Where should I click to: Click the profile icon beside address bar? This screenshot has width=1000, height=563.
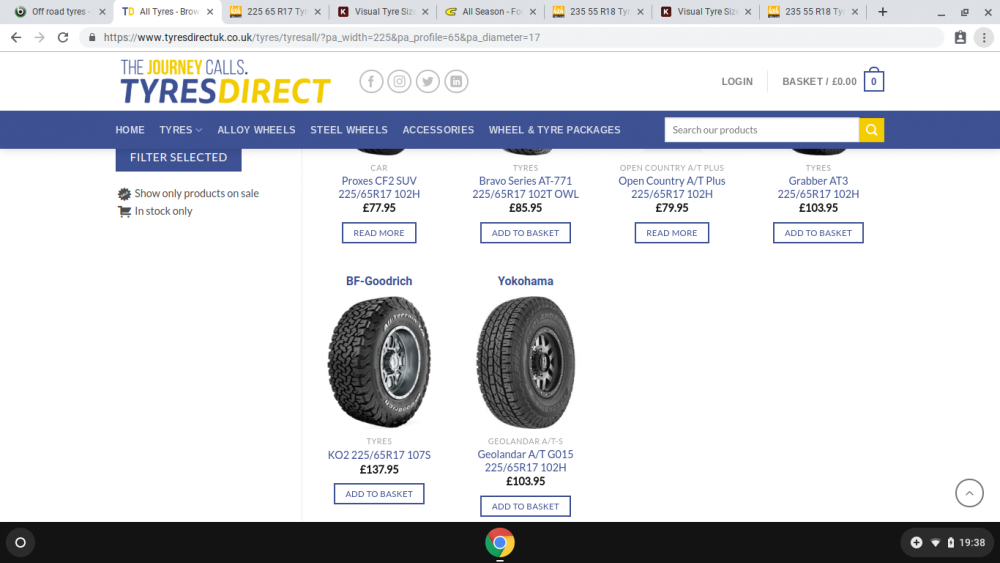pyautogui.click(x=960, y=38)
